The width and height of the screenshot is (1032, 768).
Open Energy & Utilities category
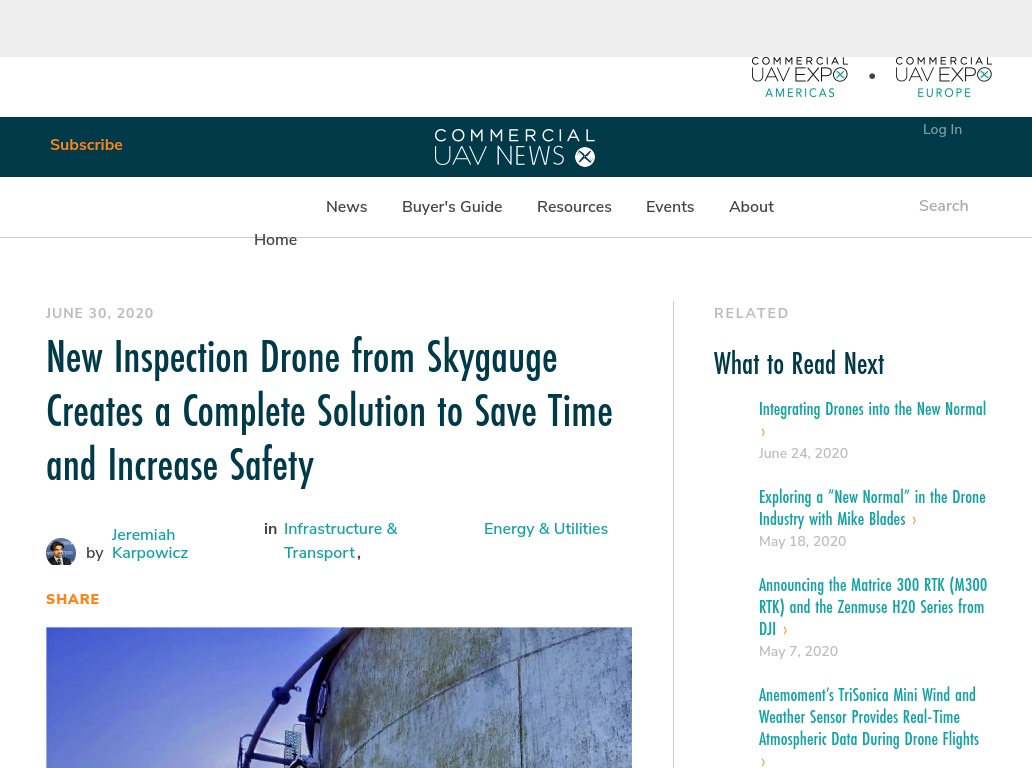[546, 529]
